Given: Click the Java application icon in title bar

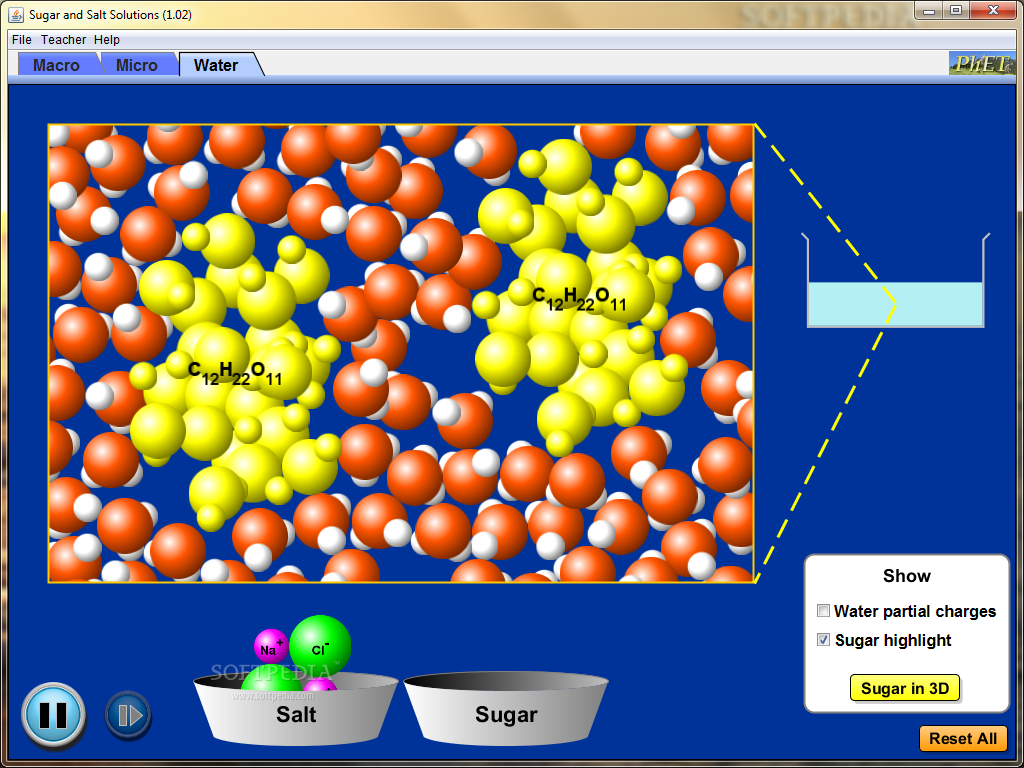Looking at the screenshot, I should click(16, 14).
